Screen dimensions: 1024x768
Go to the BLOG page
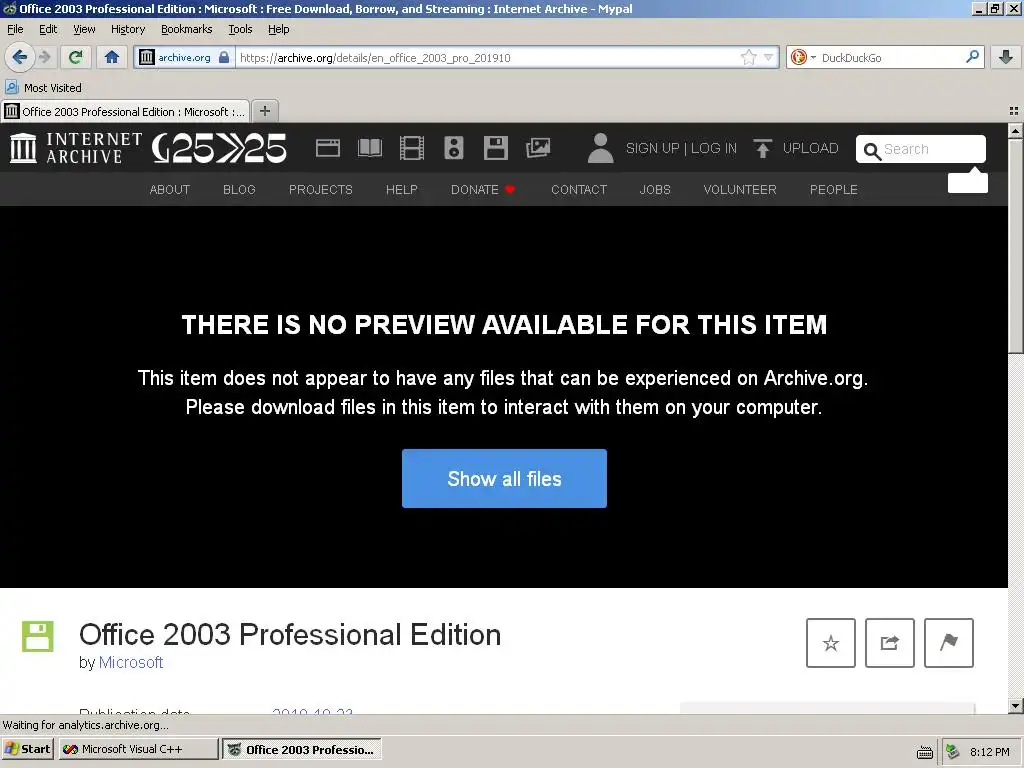pos(239,189)
